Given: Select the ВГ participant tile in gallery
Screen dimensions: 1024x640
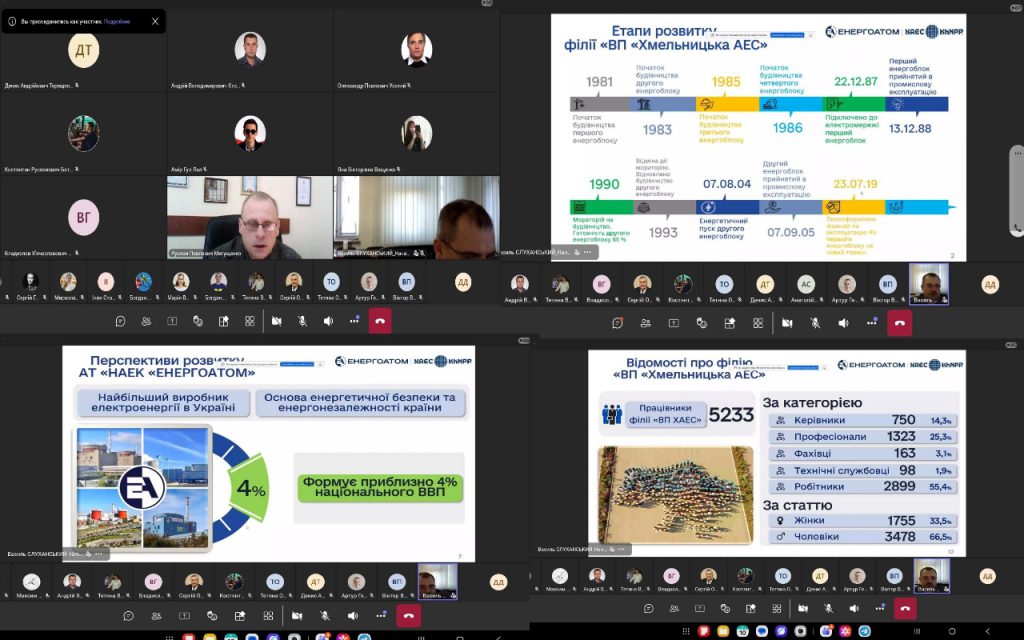Looking at the screenshot, I should pyautogui.click(x=84, y=217).
